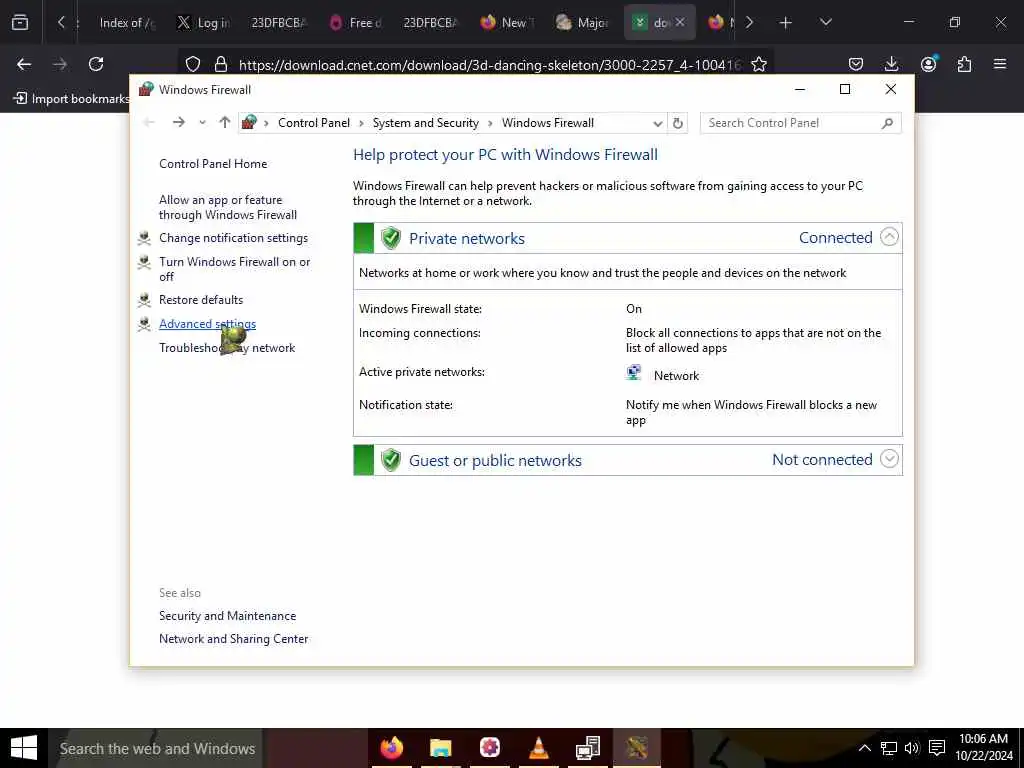Switch to New Tab in Firefox

tap(508, 23)
